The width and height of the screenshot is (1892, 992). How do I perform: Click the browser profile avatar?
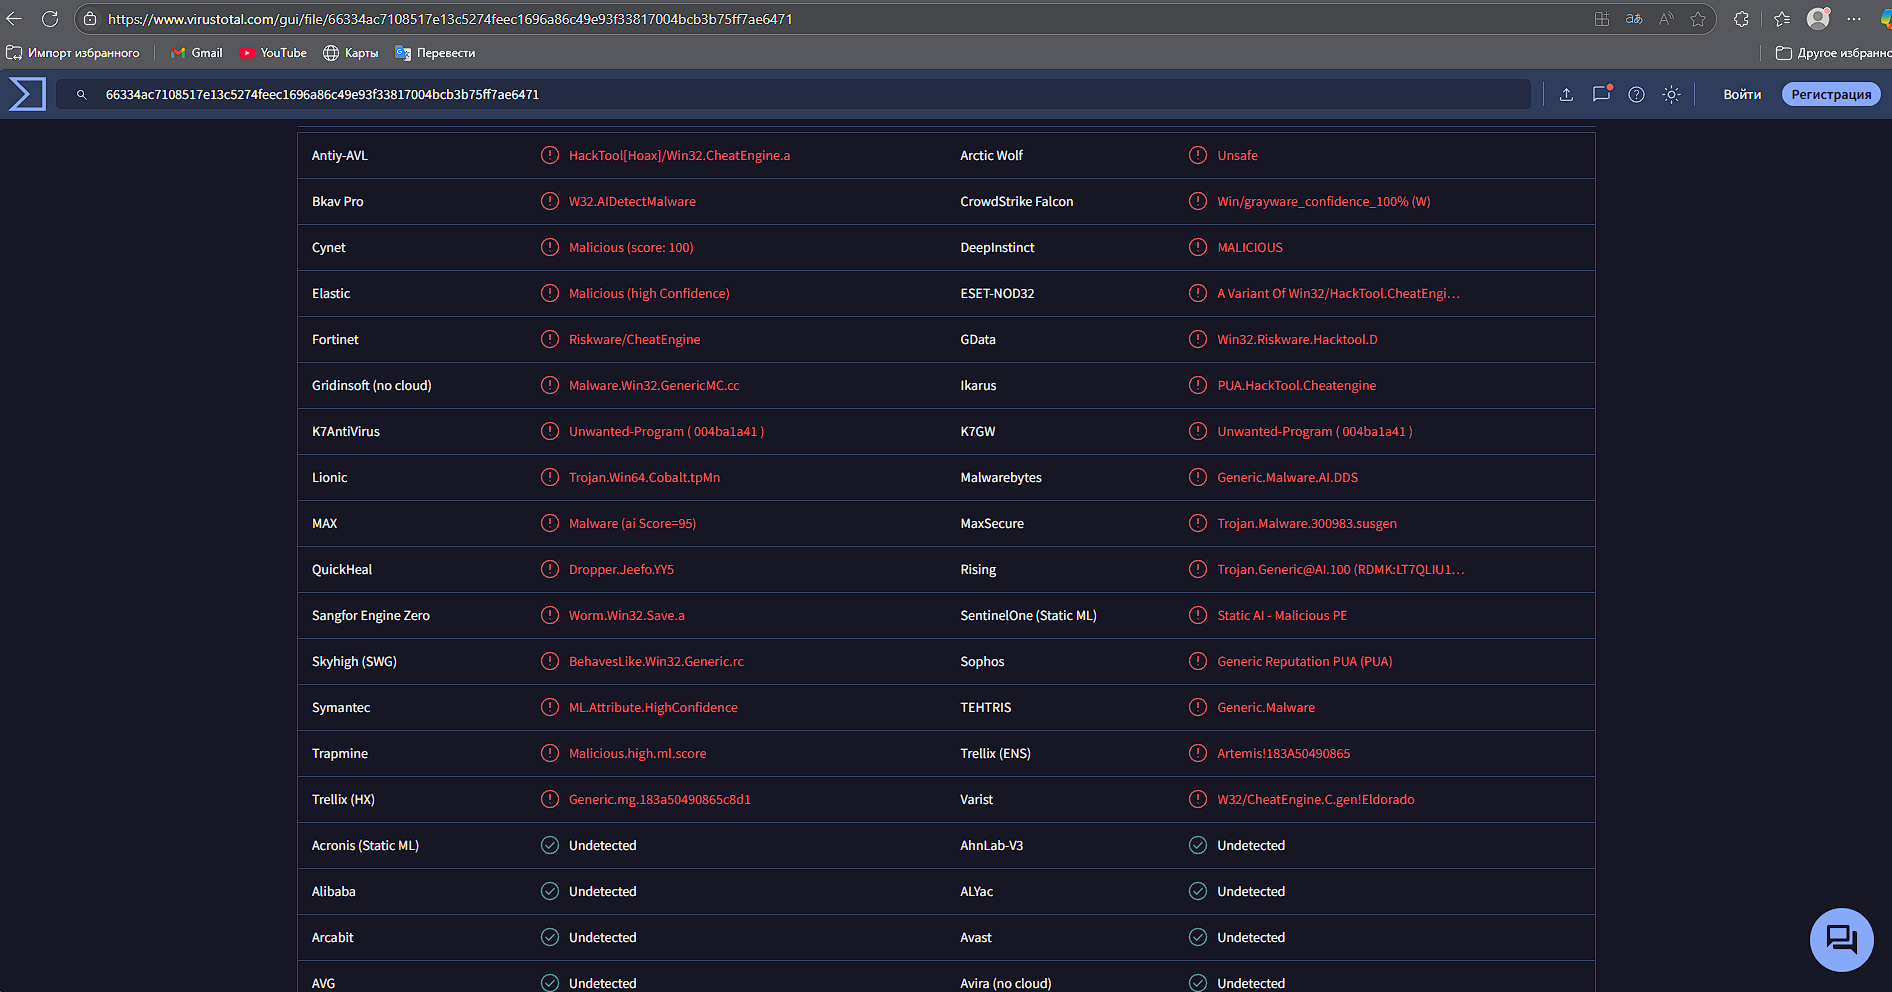coord(1818,19)
